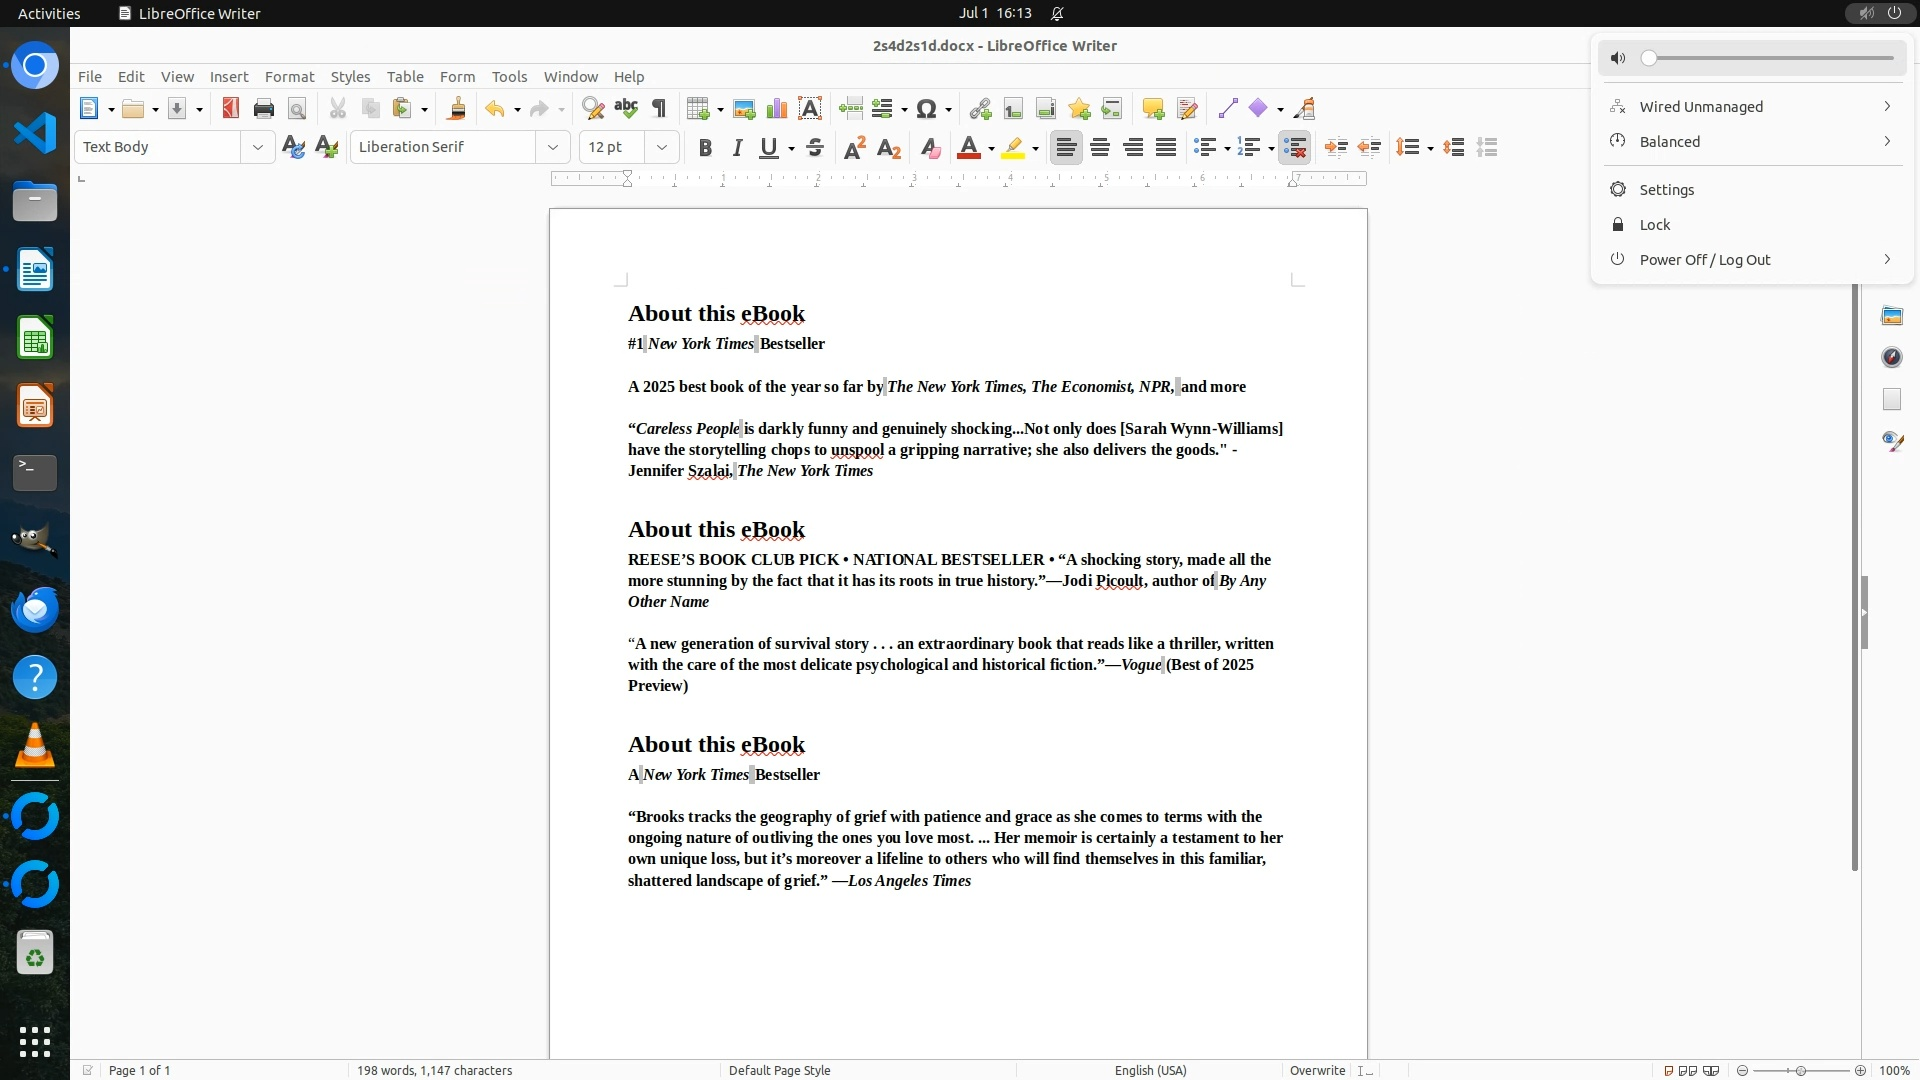The height and width of the screenshot is (1080, 1920).
Task: Open Find & Replace tool
Action: (x=593, y=109)
